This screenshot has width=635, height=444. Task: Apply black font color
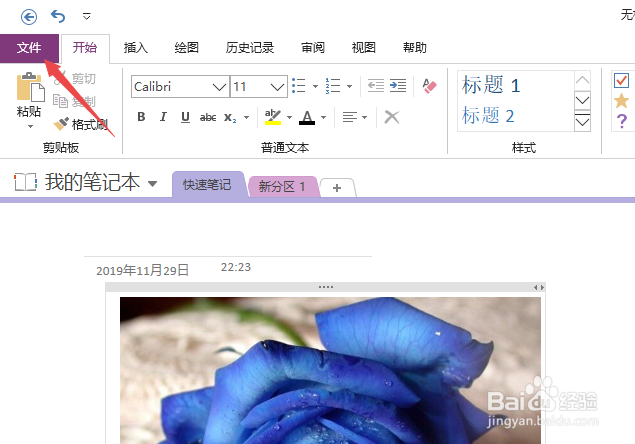coord(307,117)
